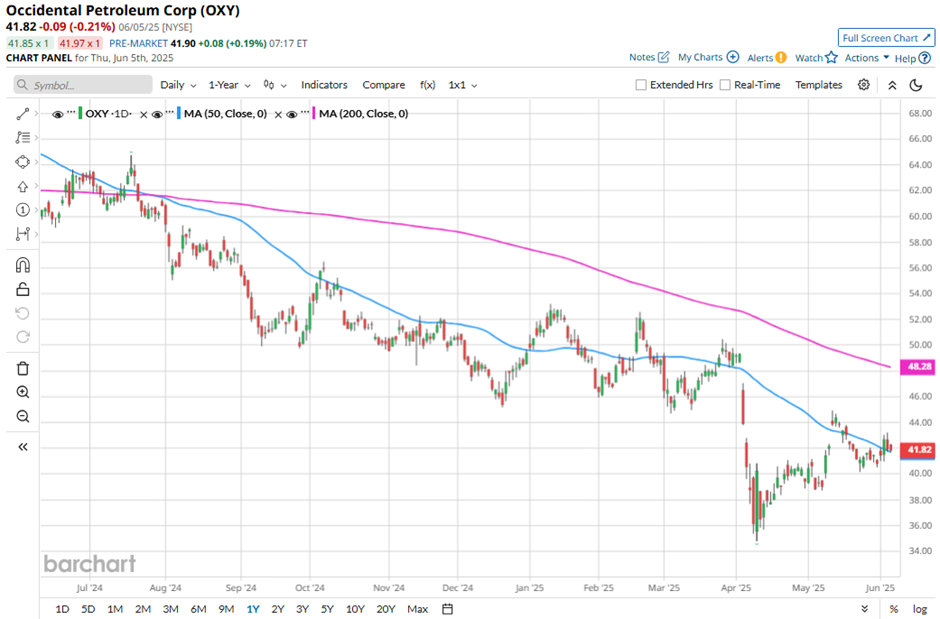The image size is (940, 619).
Task: Open the 1x1 grid layout dropdown
Action: (463, 85)
